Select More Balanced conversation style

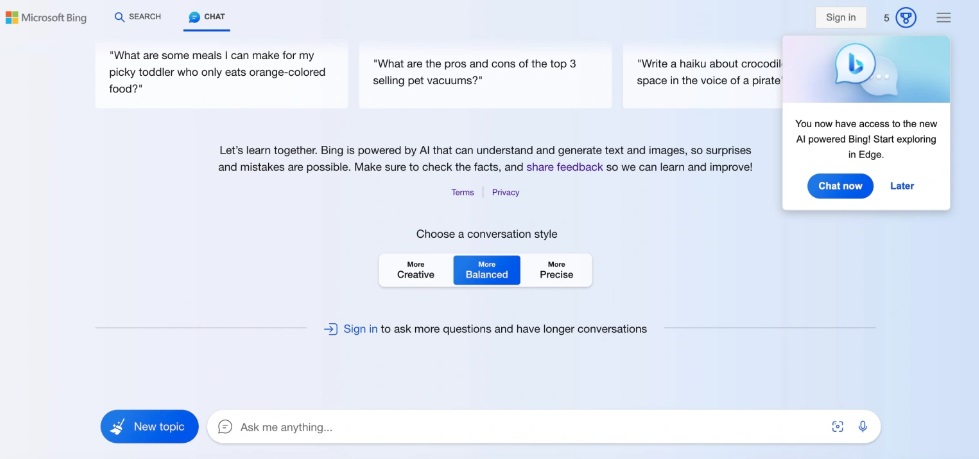click(487, 270)
